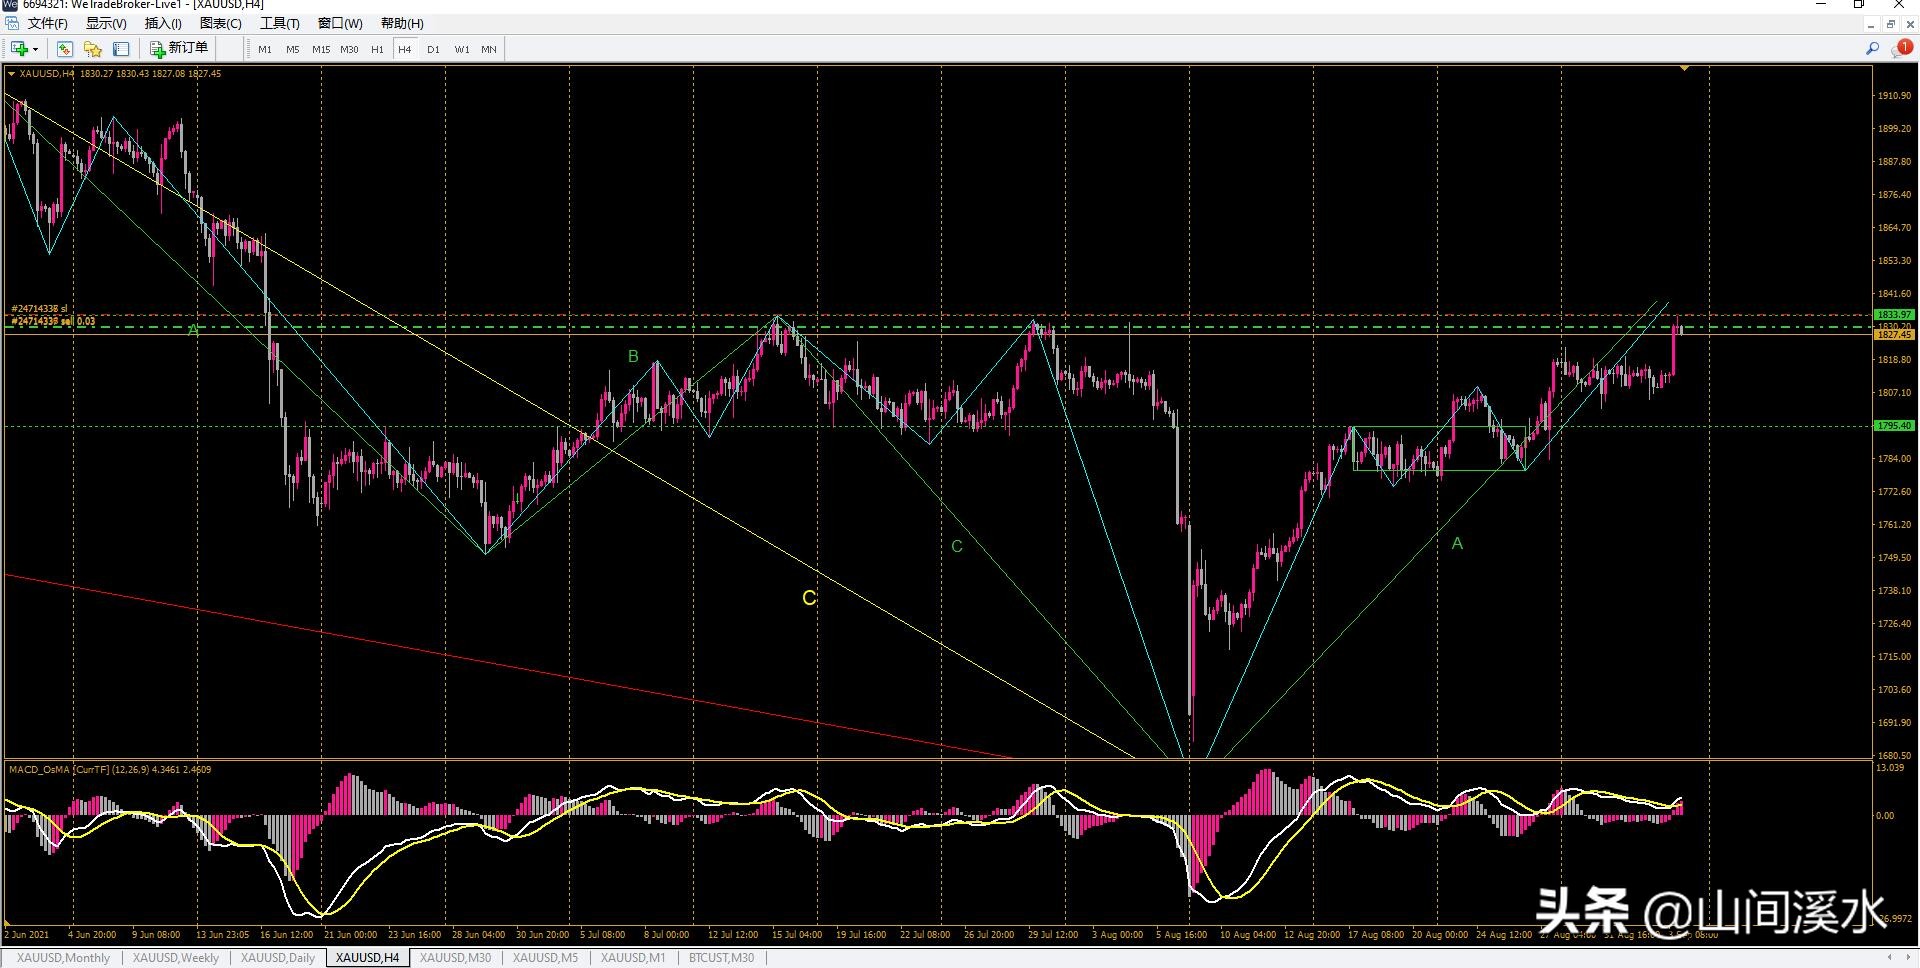This screenshot has width=1920, height=968.
Task: Switch chart to H1 timeframe
Action: click(377, 49)
